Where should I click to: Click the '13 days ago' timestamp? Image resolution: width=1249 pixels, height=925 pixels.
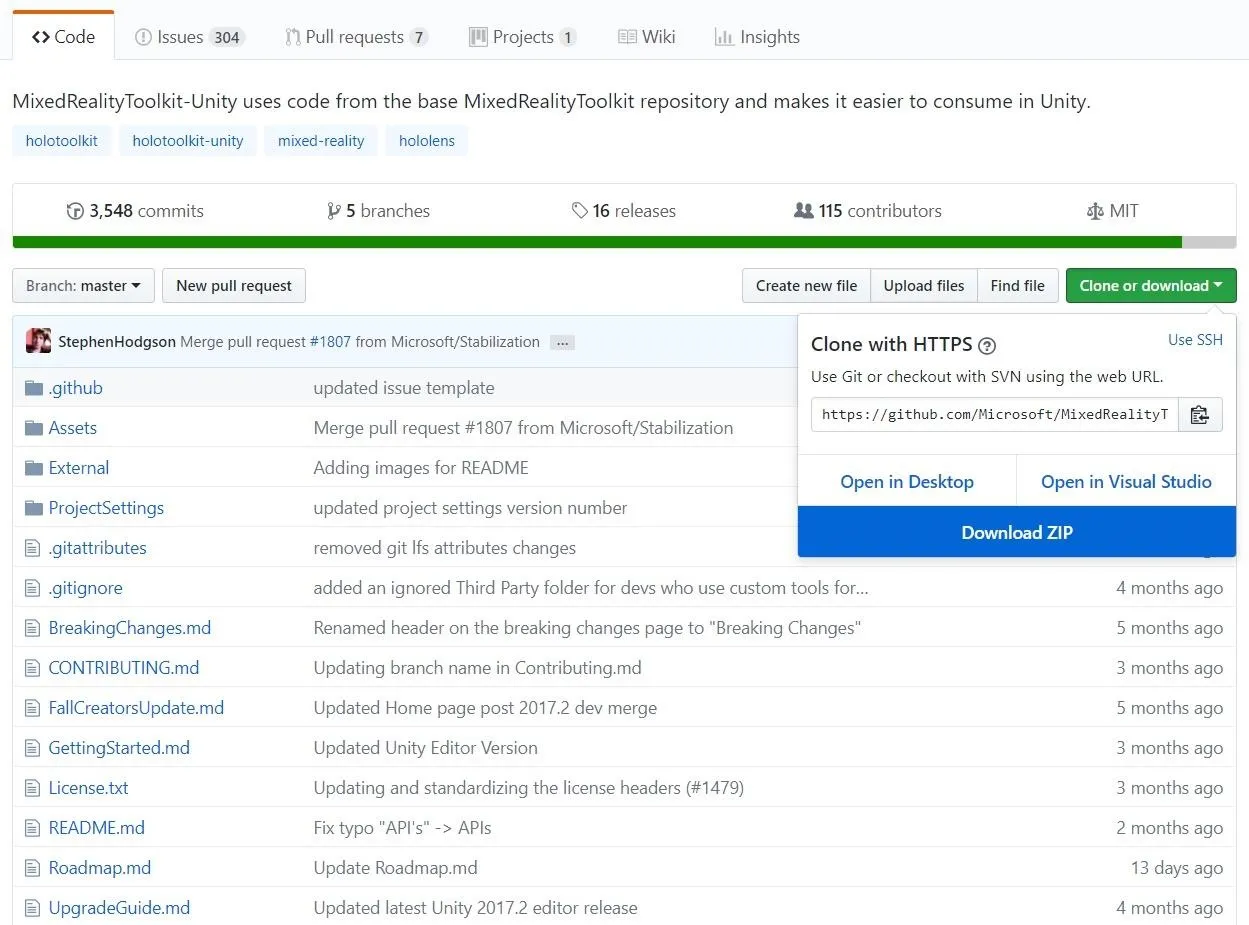tap(1177, 868)
